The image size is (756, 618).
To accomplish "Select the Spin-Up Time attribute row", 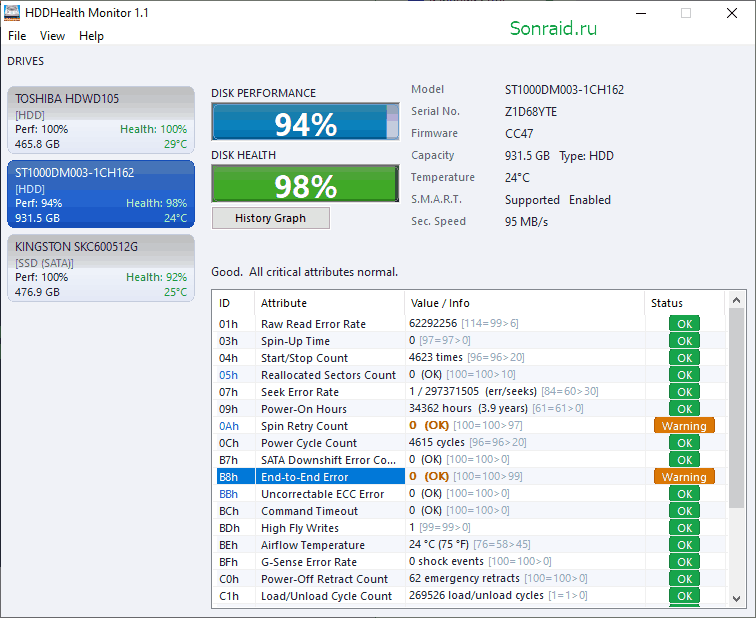I will 470,341.
